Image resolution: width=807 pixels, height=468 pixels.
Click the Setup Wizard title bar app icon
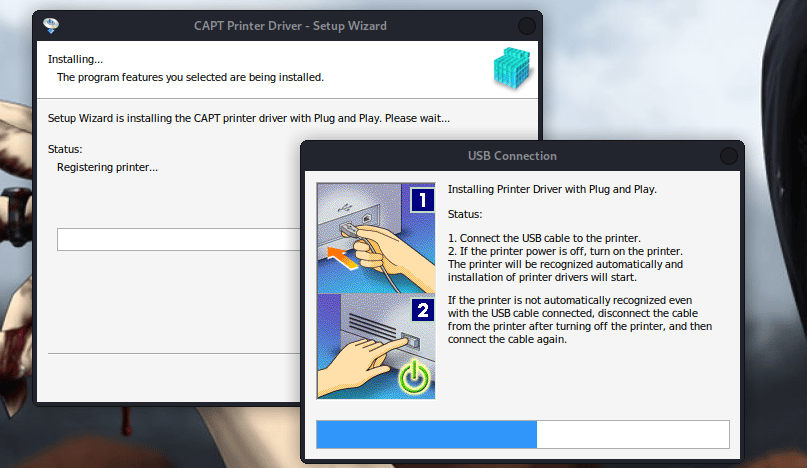51,25
